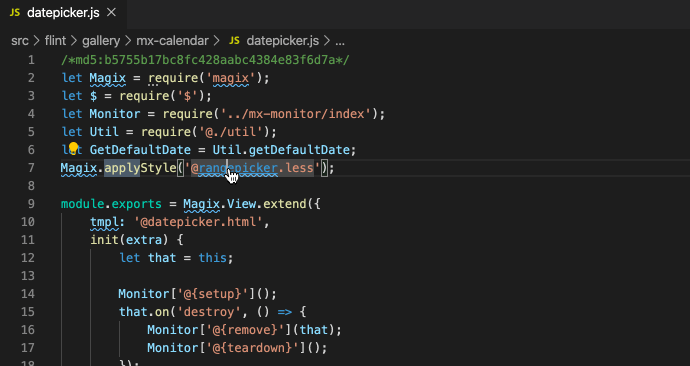Open the mx-calendar breadcrumb segment

tap(172, 41)
